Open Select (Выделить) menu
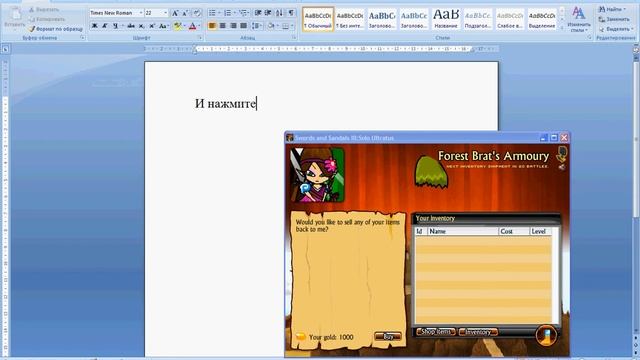640x360 pixels. tap(616, 29)
